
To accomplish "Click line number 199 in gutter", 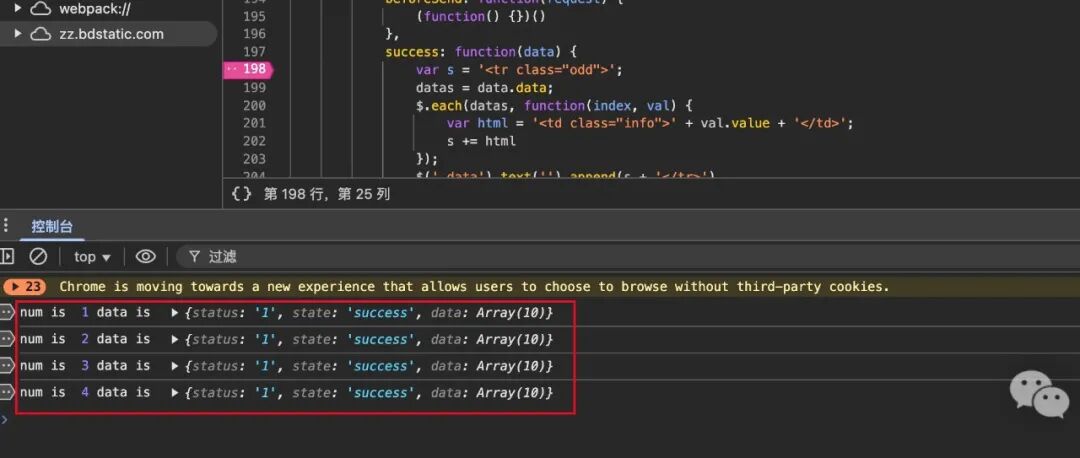I will coord(254,87).
